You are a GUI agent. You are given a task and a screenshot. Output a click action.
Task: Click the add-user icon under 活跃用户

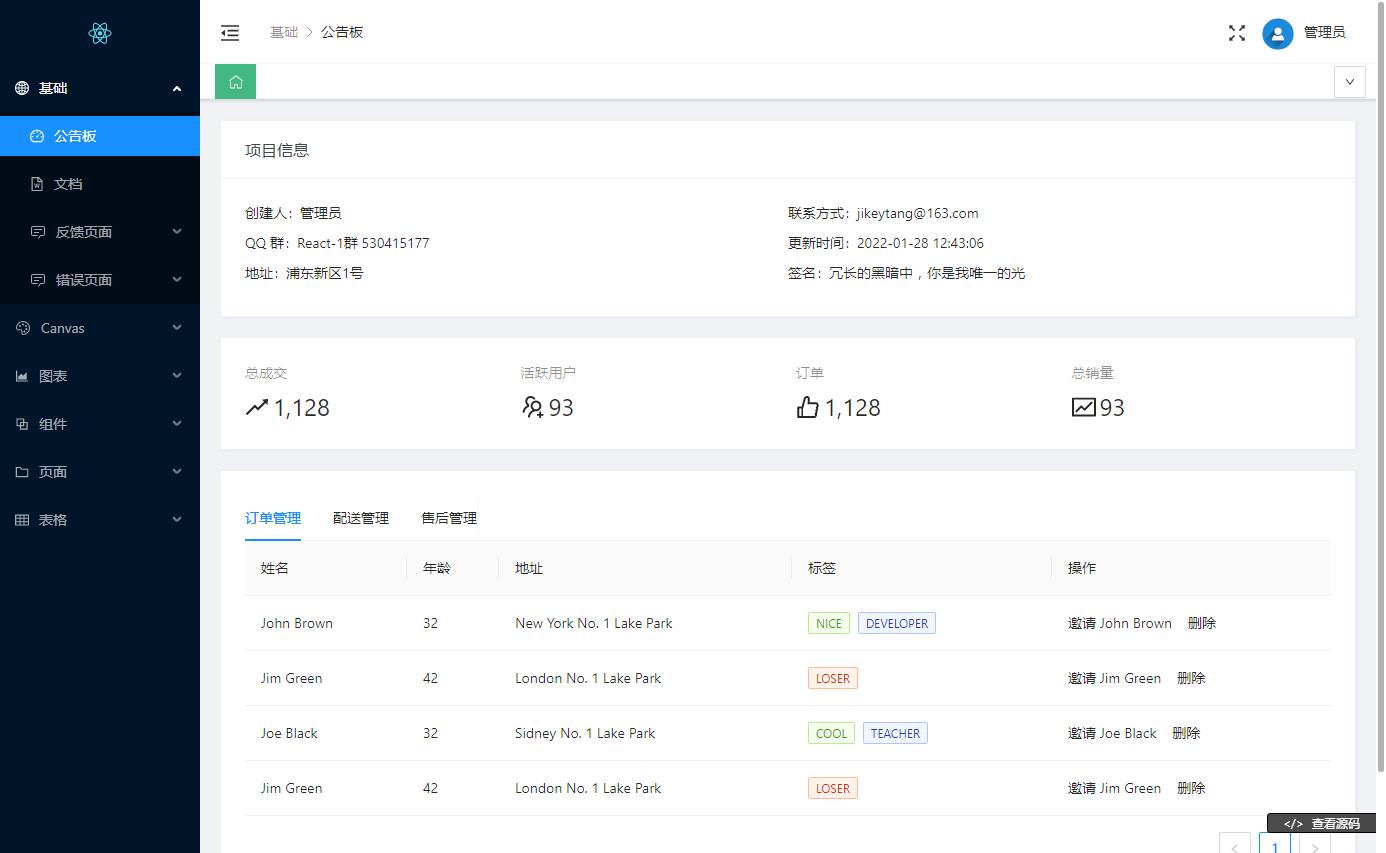[533, 407]
